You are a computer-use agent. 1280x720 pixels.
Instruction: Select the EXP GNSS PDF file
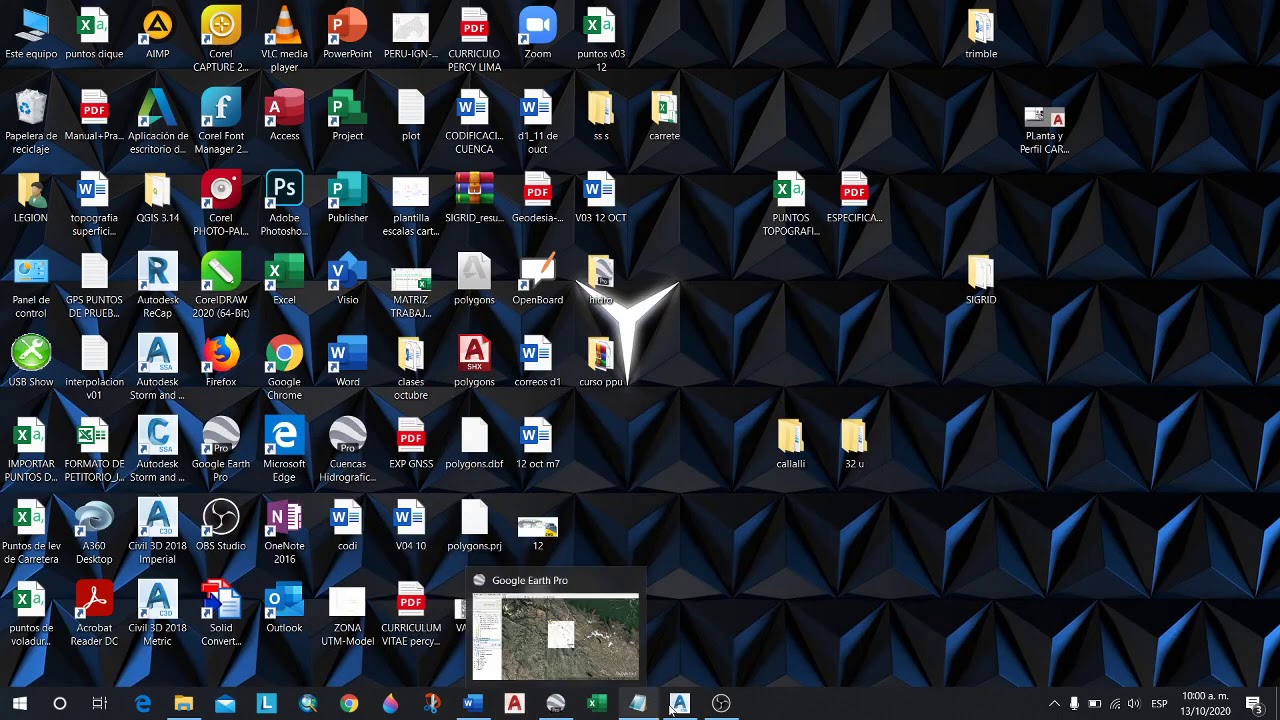pyautogui.click(x=411, y=445)
